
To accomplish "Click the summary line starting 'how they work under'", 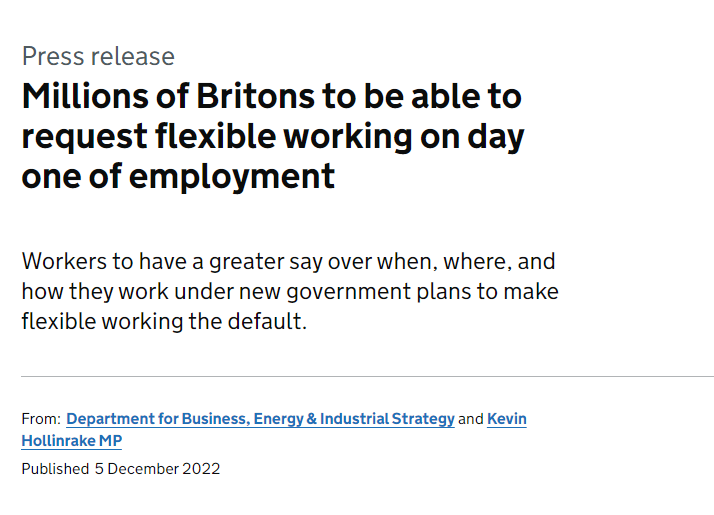I will (290, 292).
